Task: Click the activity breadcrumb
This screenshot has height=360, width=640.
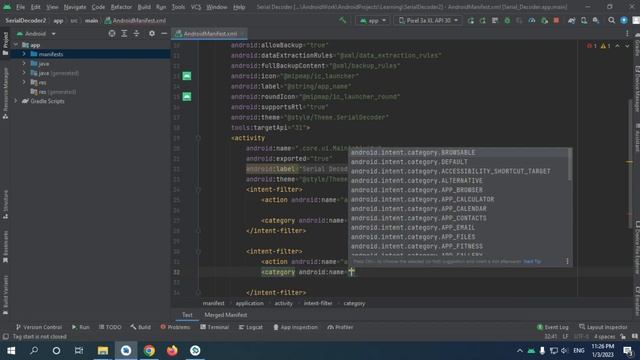Action: pyautogui.click(x=283, y=303)
